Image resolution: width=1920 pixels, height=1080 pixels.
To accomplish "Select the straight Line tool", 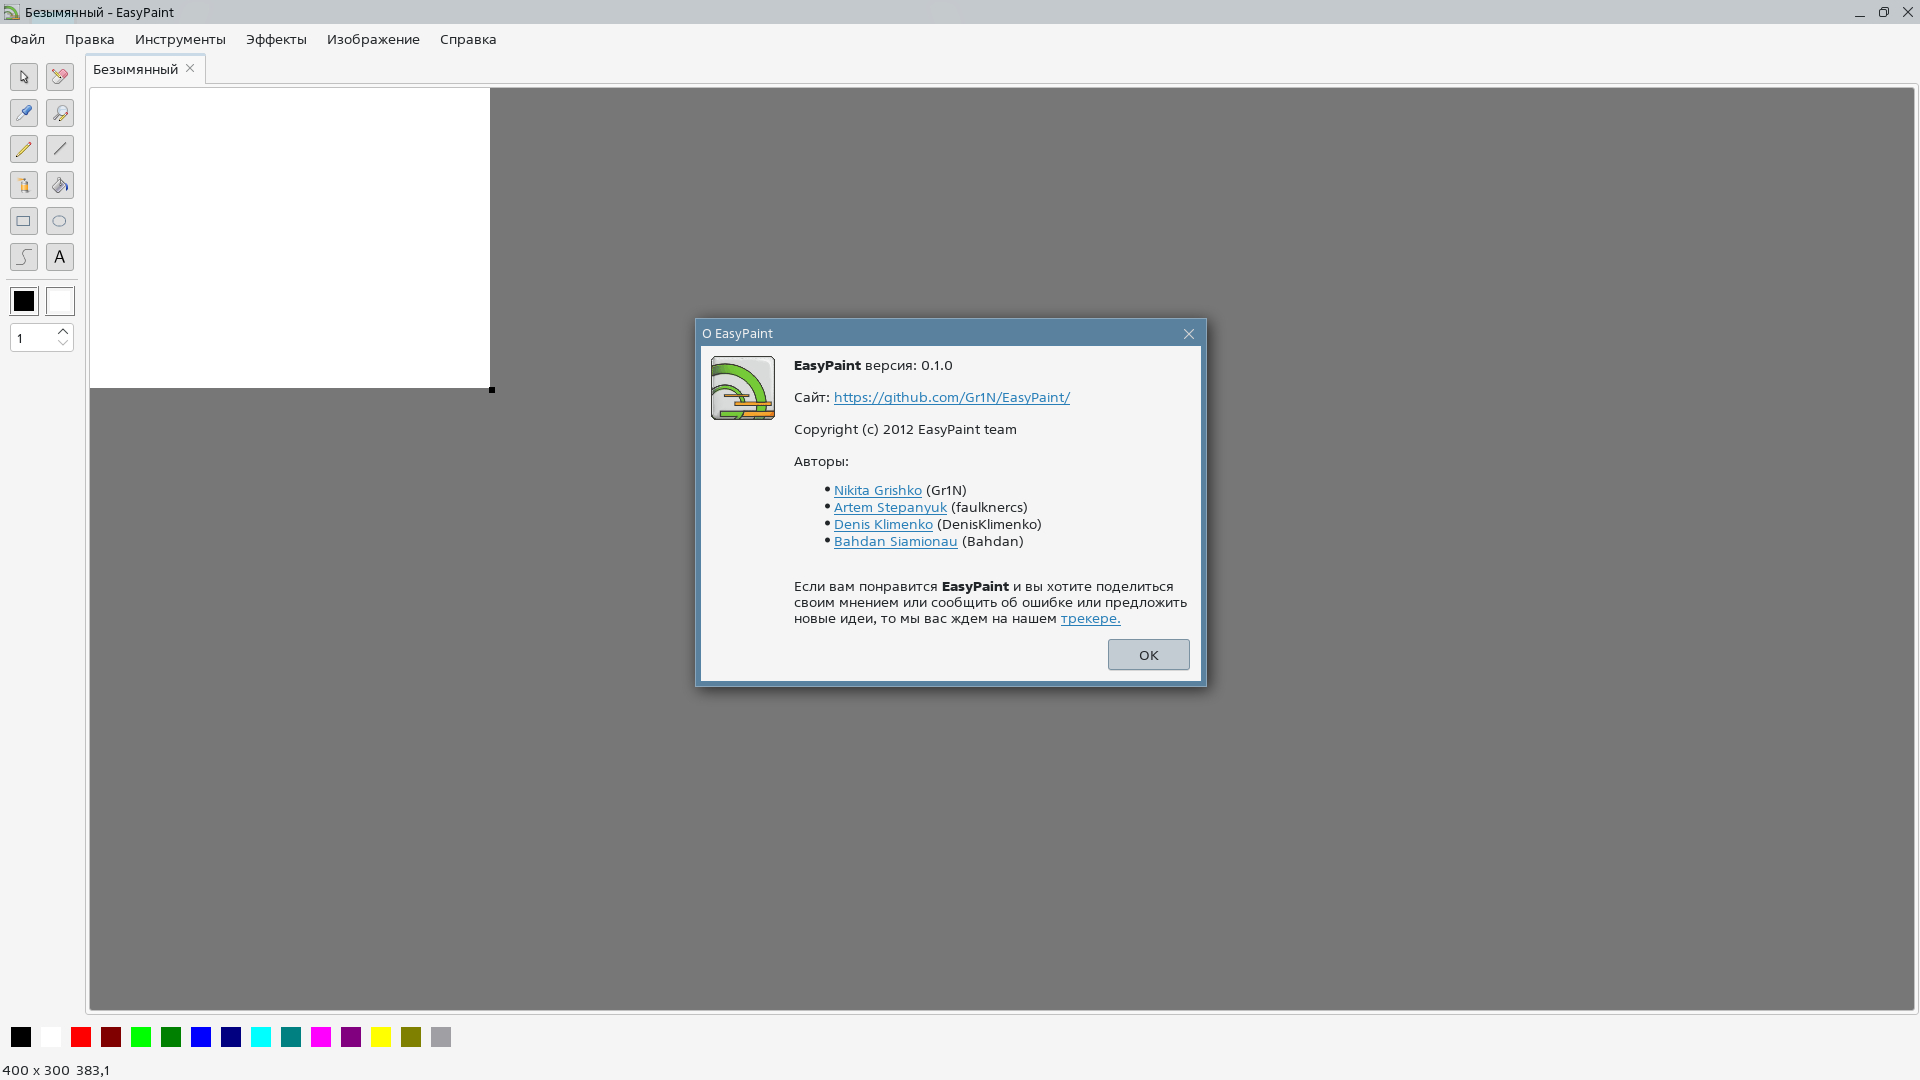I will 60,149.
